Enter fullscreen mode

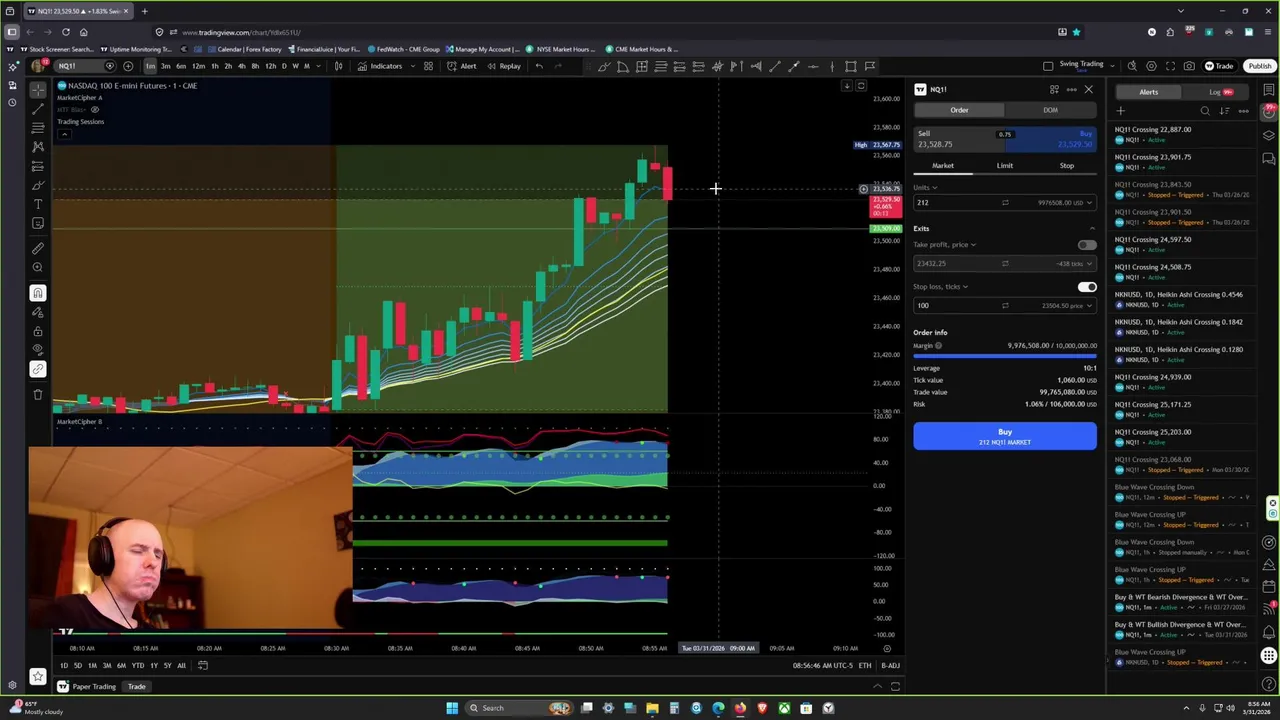pyautogui.click(x=1170, y=66)
